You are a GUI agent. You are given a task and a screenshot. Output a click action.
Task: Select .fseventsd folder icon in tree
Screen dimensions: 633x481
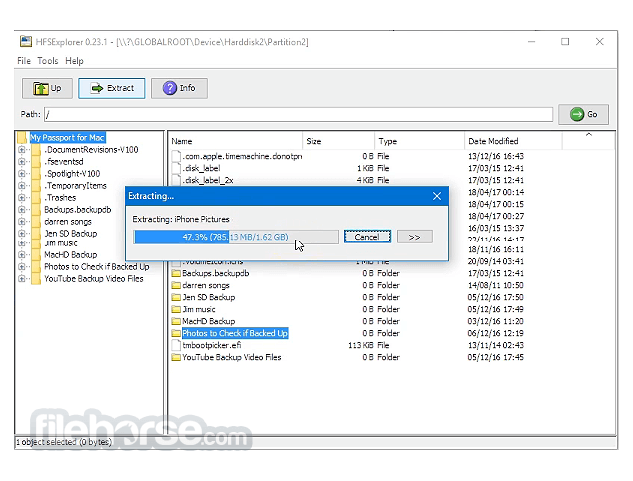(36, 162)
